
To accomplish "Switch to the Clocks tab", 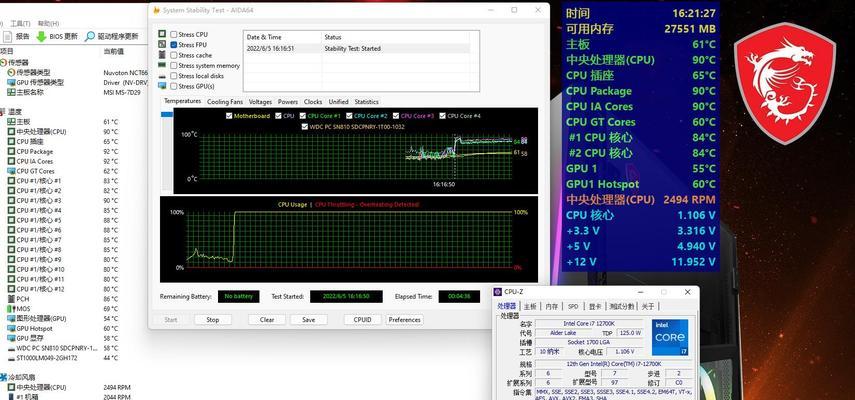I will coord(313,102).
